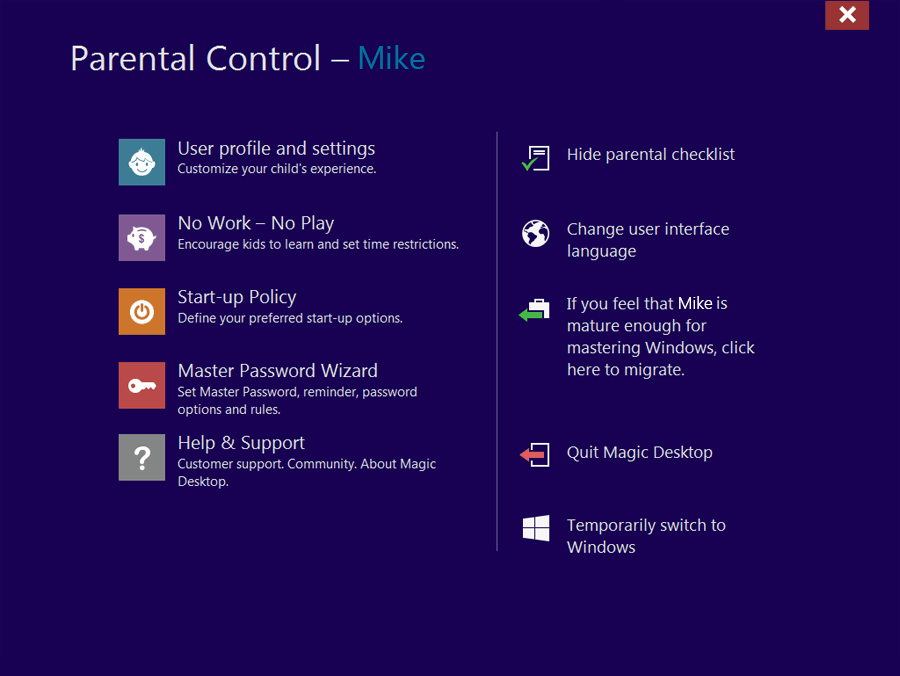Viewport: 900px width, 676px height.
Task: Open No Work – No Play settings
Action: pos(256,223)
